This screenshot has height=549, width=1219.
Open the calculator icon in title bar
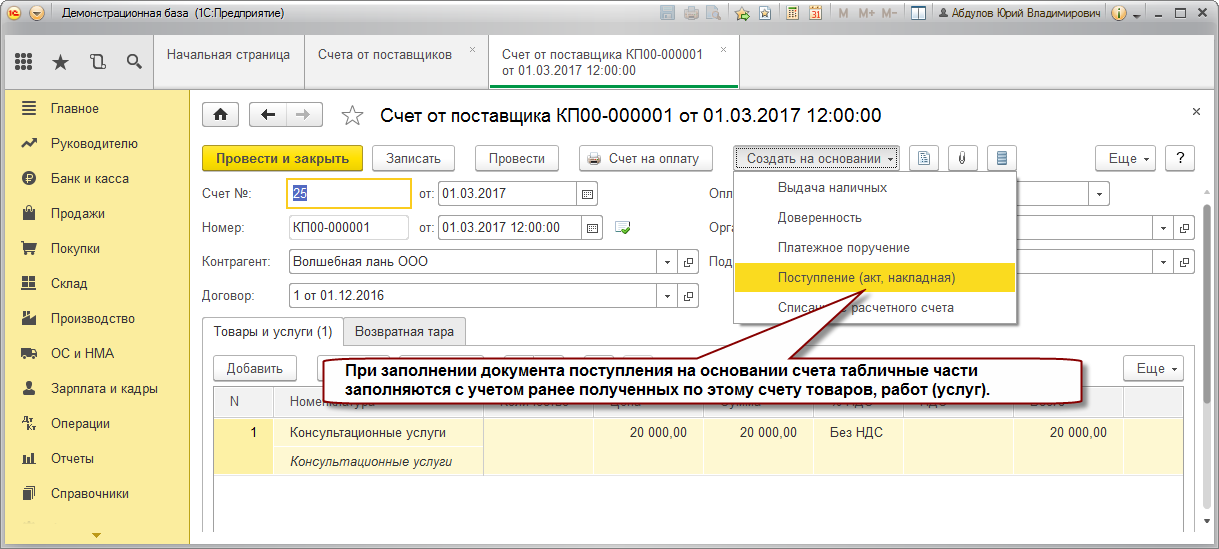pyautogui.click(x=792, y=14)
